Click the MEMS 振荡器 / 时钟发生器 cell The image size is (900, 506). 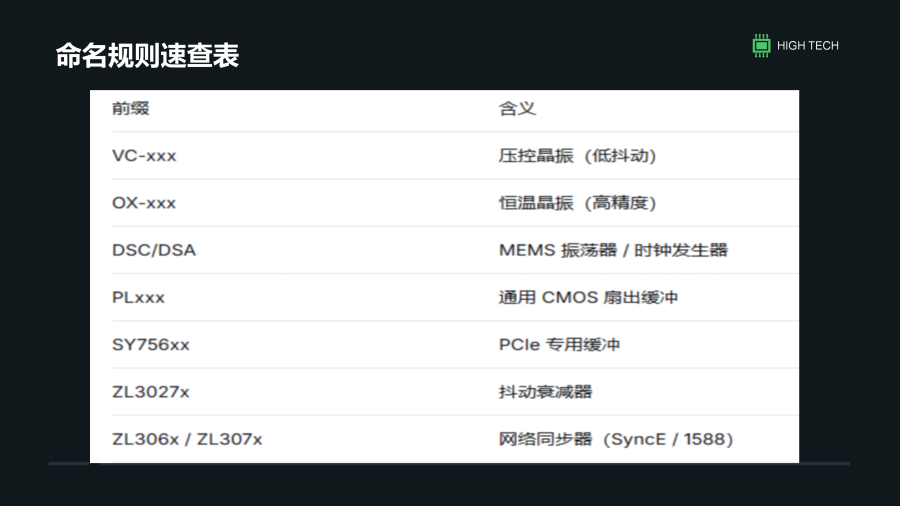click(613, 250)
